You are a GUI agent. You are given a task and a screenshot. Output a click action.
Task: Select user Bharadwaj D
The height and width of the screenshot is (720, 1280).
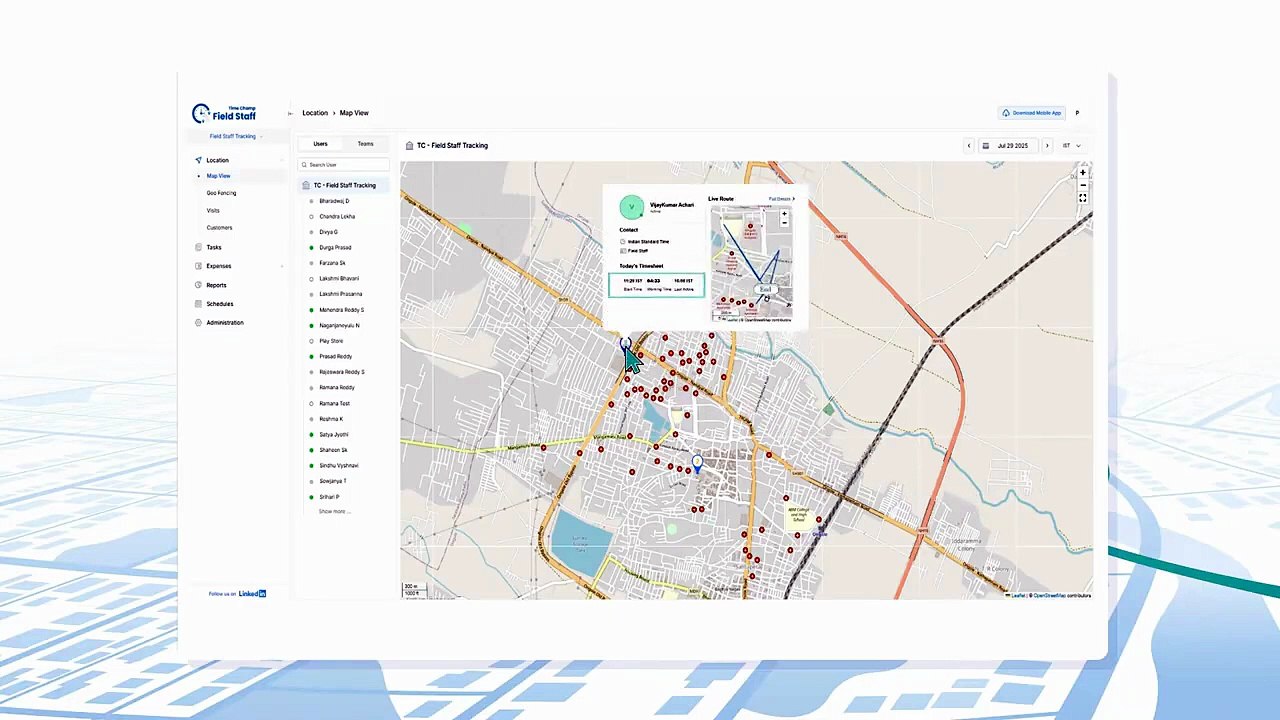334,201
